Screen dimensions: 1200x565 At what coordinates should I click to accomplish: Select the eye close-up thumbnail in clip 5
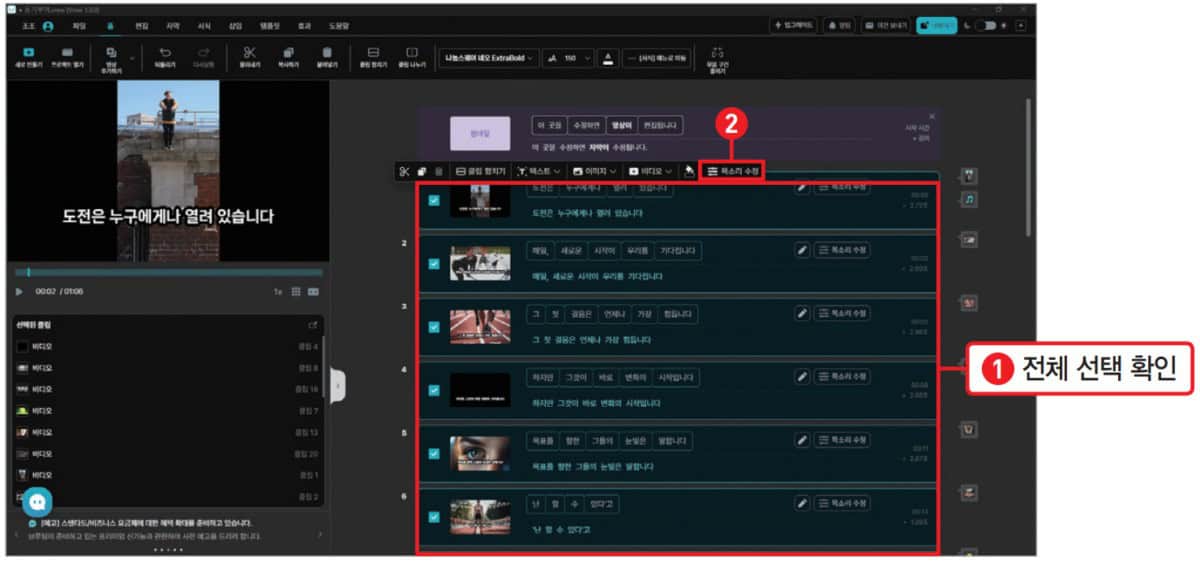coord(480,453)
